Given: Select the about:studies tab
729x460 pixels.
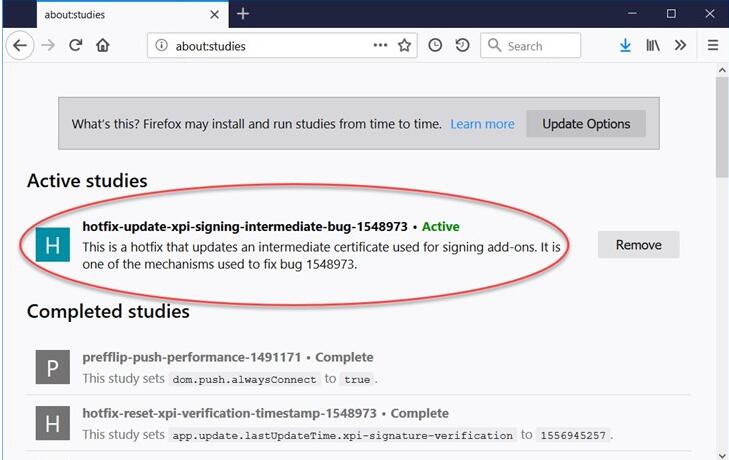Looking at the screenshot, I should pyautogui.click(x=110, y=14).
